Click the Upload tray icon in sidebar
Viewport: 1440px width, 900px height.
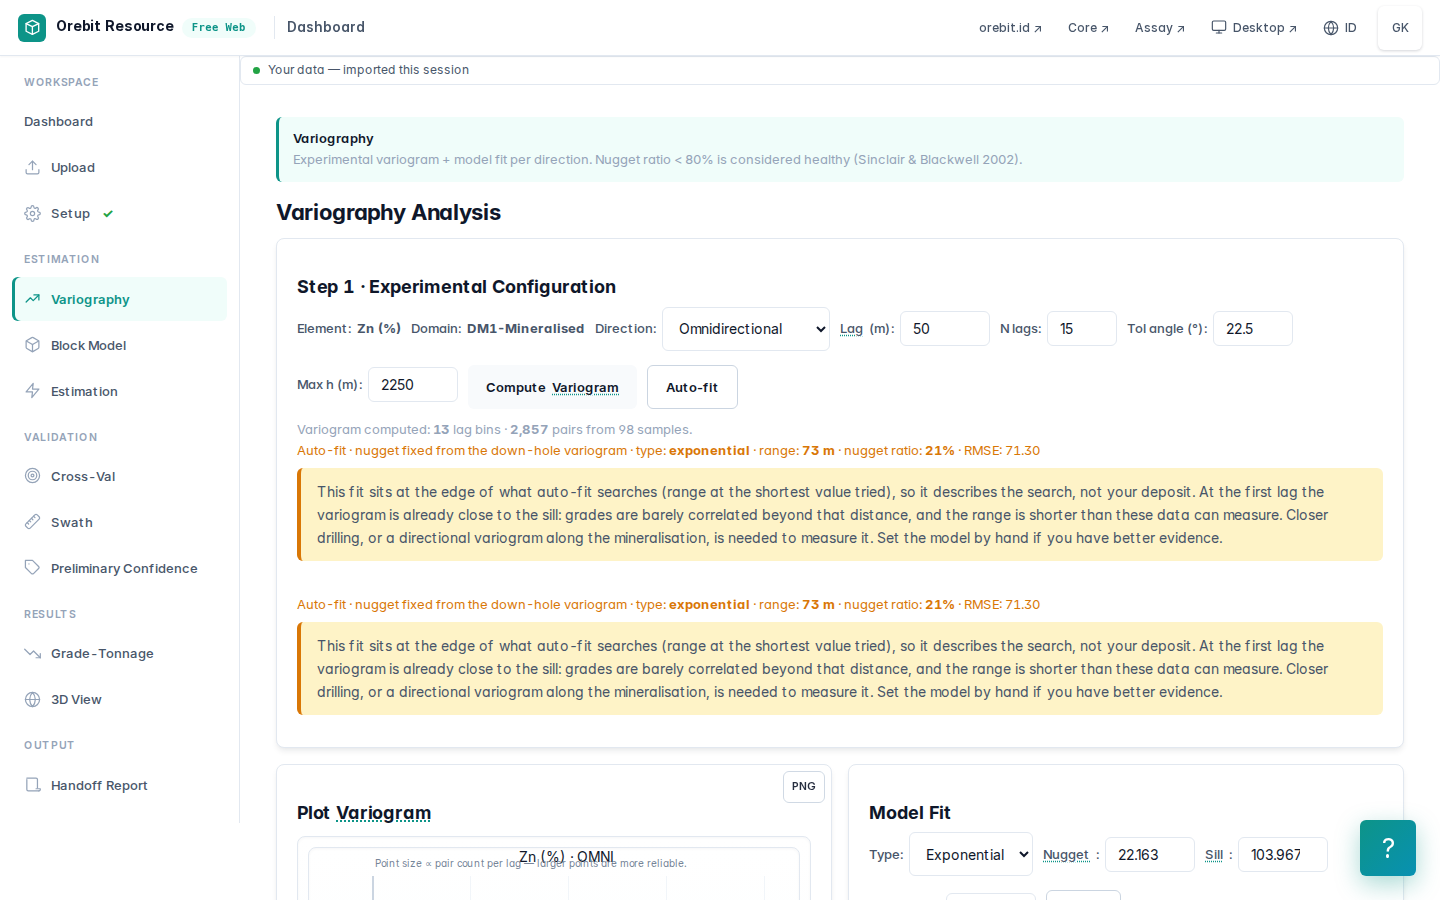coord(33,168)
